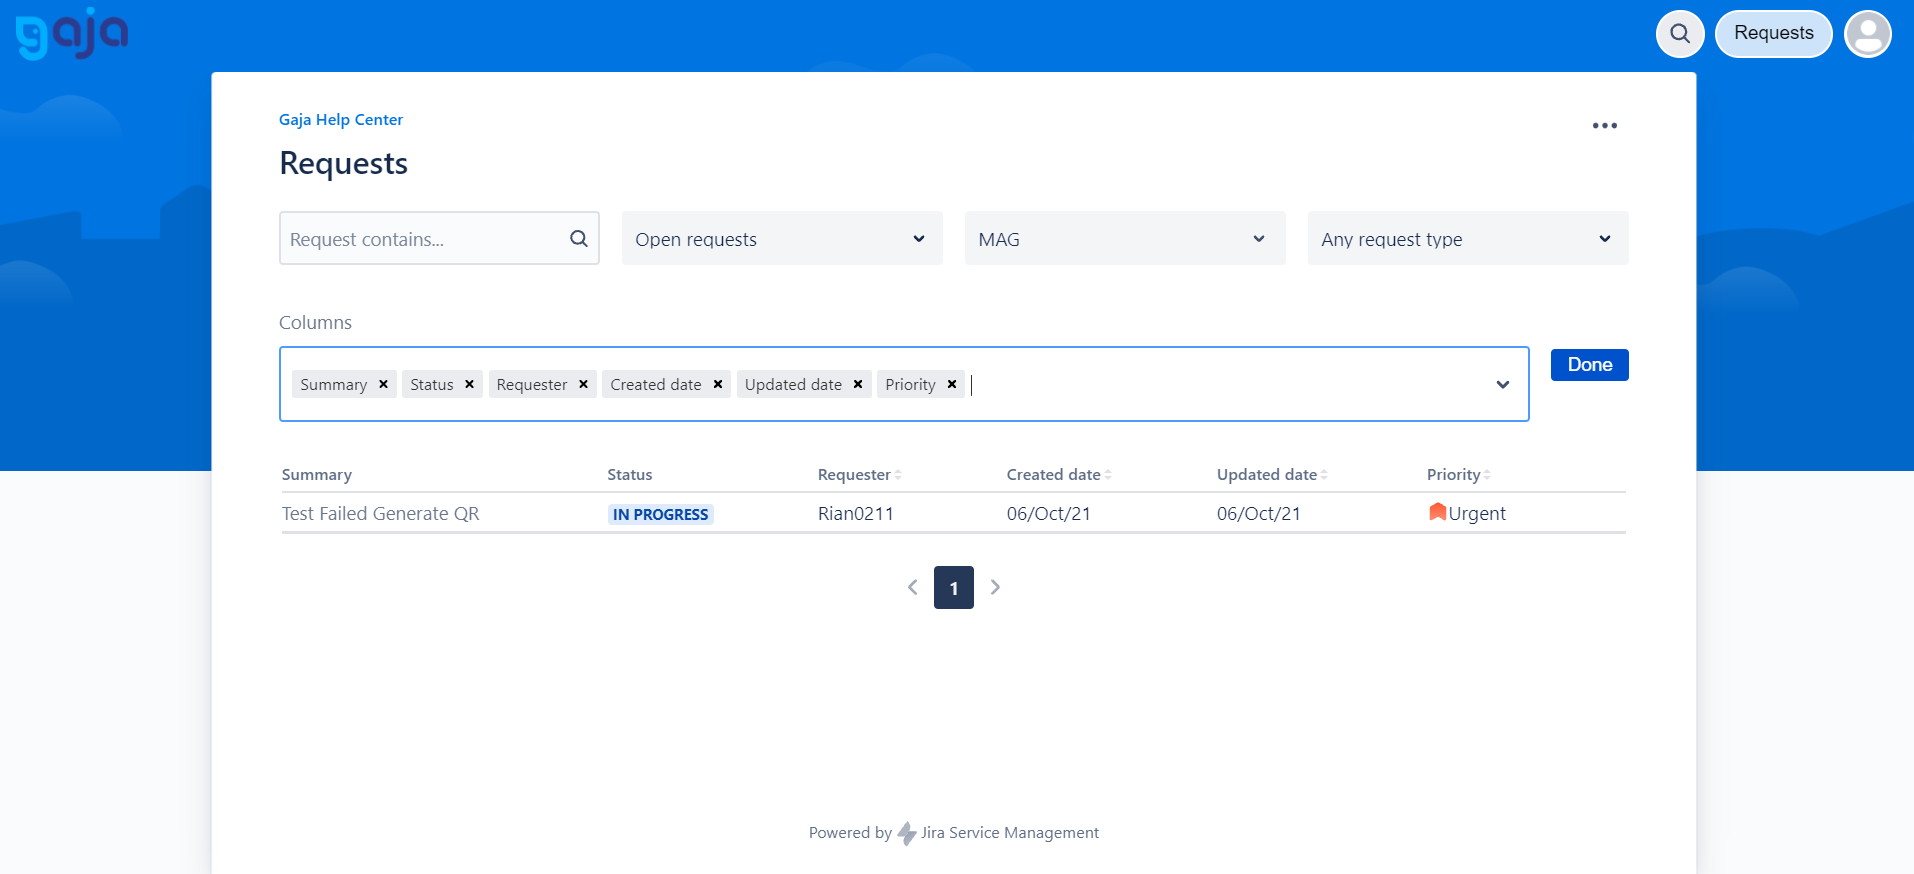The width and height of the screenshot is (1914, 874).
Task: Click the Urgent priority flag icon
Action: tap(1437, 512)
